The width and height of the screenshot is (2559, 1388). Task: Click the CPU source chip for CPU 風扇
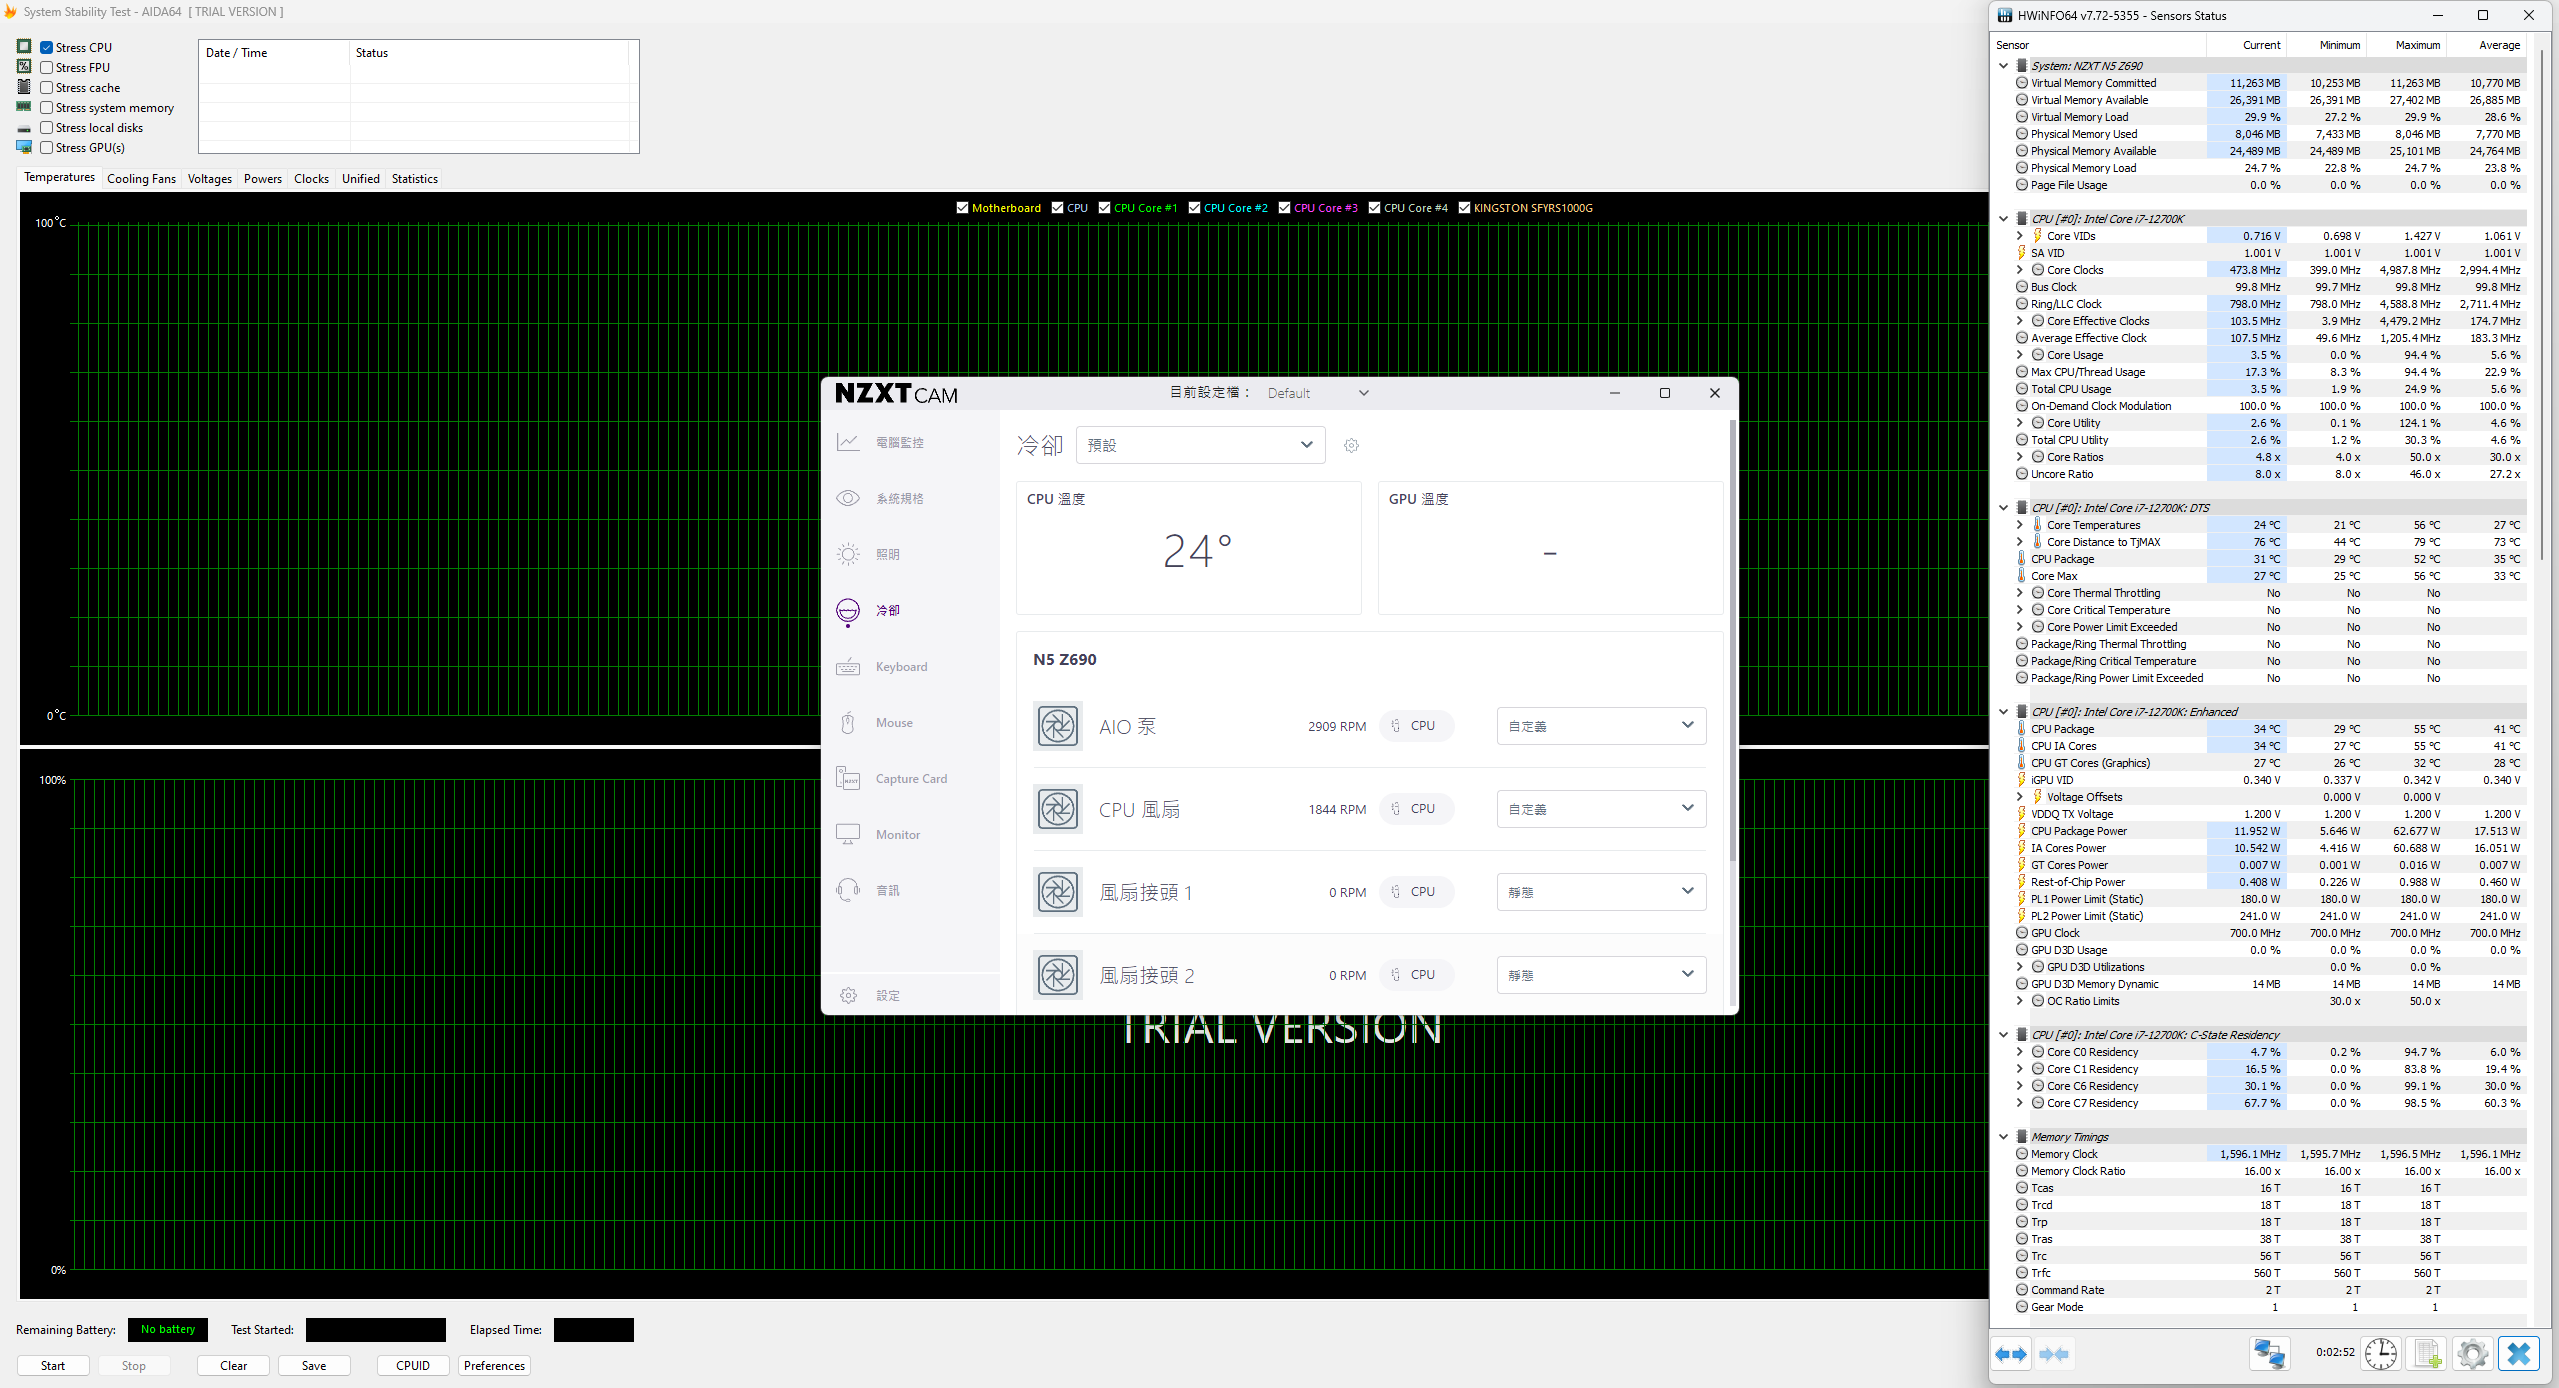click(x=1416, y=809)
